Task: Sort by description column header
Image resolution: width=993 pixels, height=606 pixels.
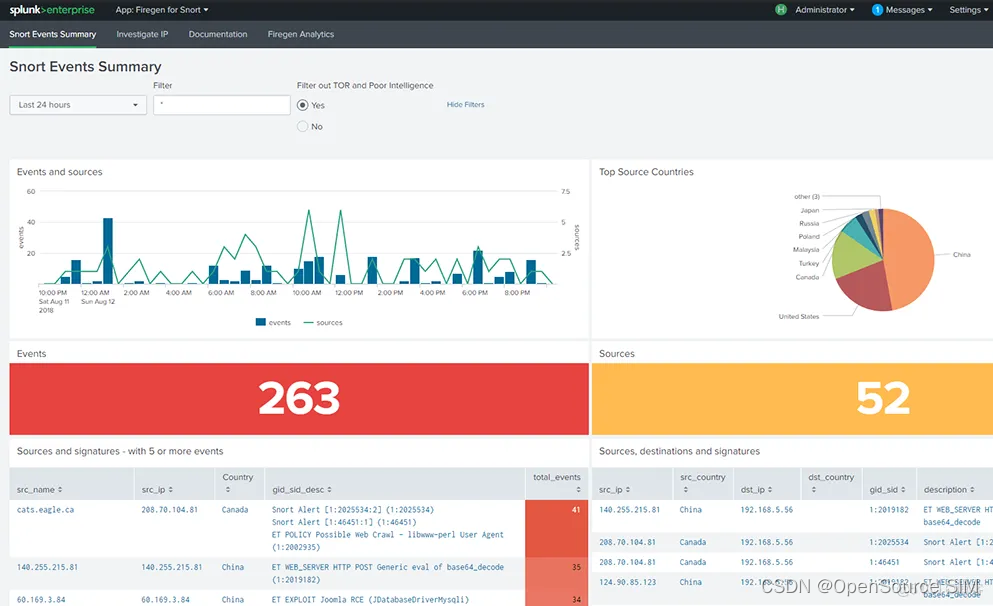Action: 949,489
